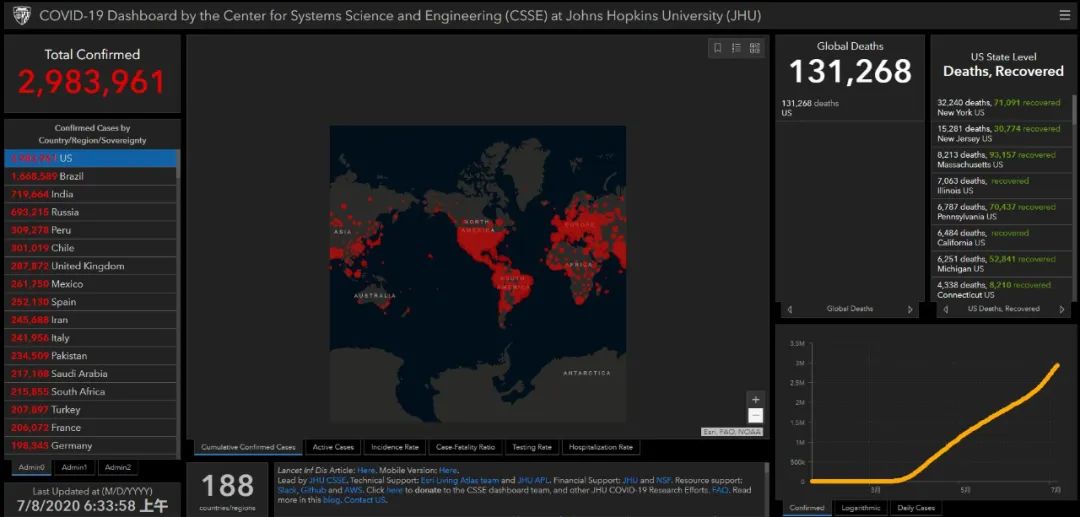Click Spain in the country list
The width and height of the screenshot is (1080, 517).
point(90,302)
